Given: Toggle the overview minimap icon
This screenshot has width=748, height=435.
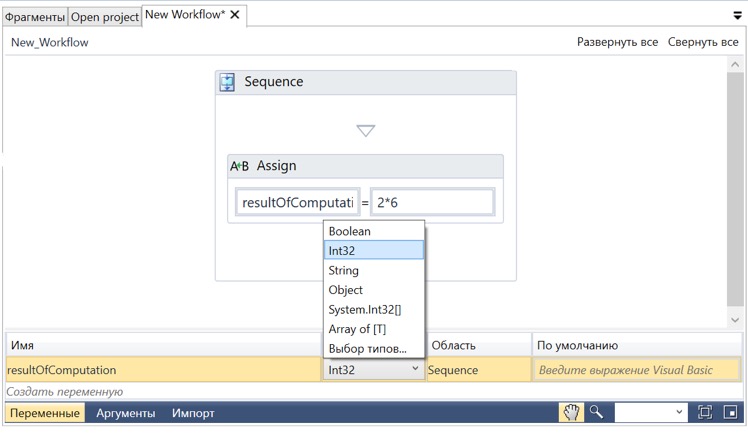Looking at the screenshot, I should pos(731,412).
